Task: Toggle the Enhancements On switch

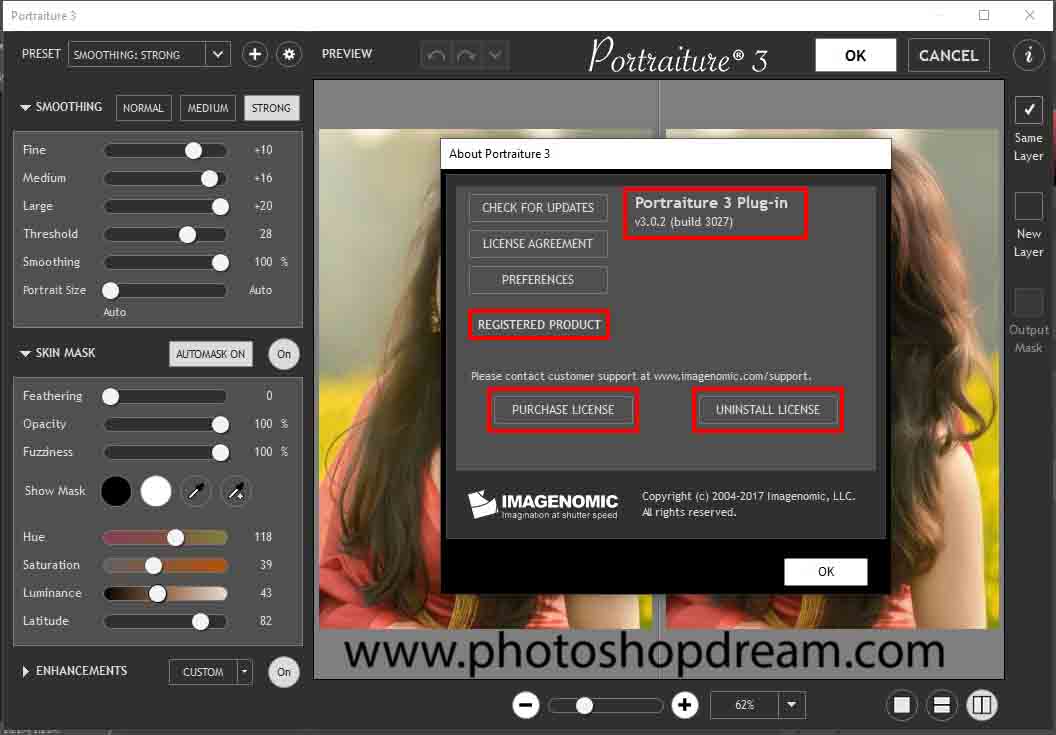Action: click(x=284, y=672)
